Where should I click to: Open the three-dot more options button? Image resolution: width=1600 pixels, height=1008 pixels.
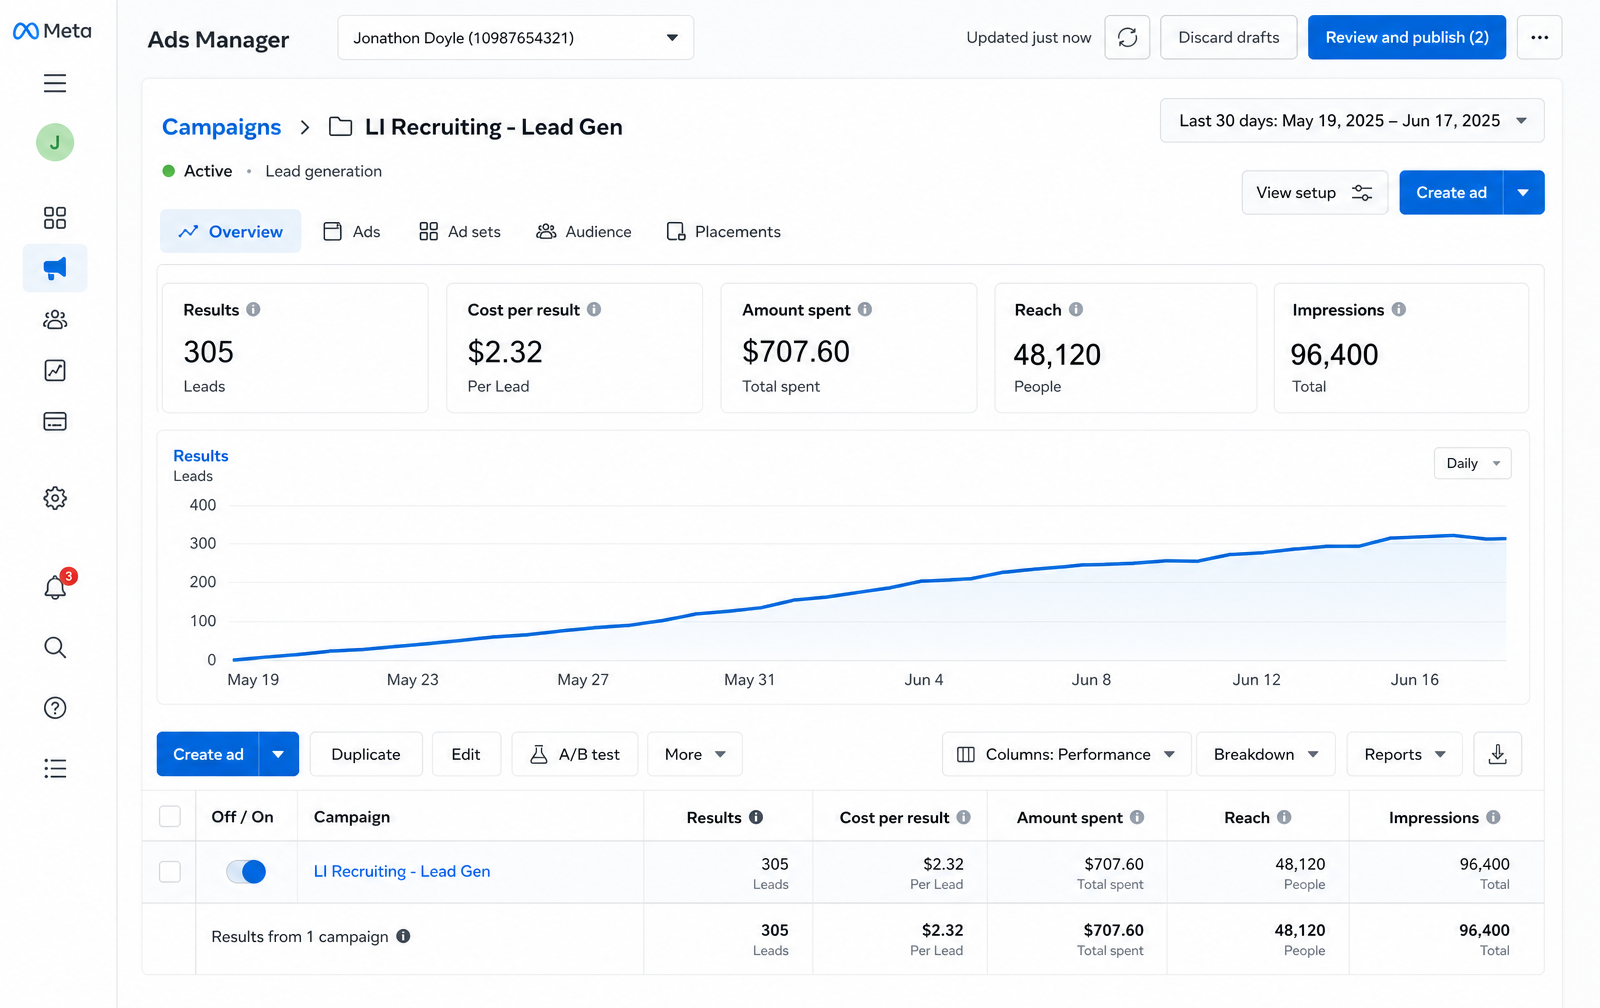(1539, 37)
